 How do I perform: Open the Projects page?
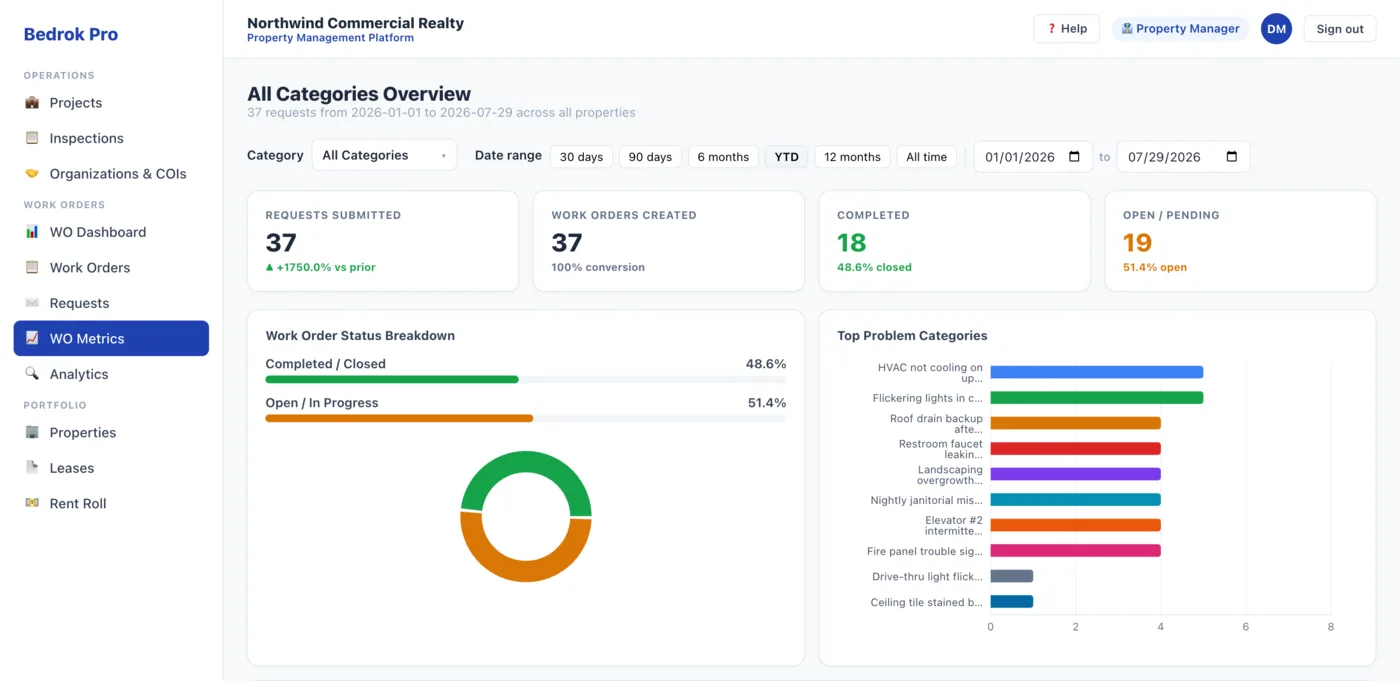[x=111, y=103]
